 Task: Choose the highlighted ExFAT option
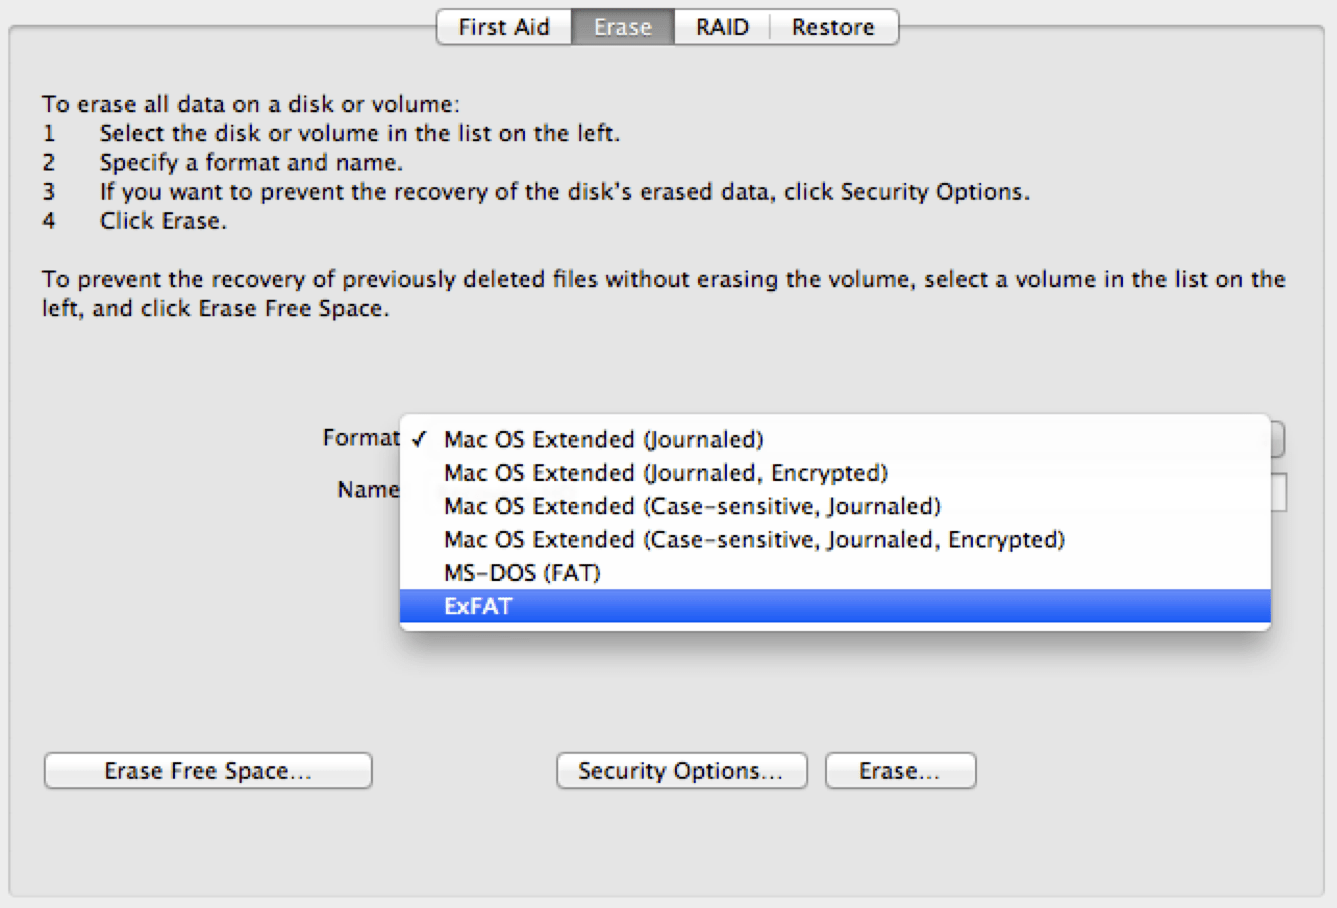point(835,606)
